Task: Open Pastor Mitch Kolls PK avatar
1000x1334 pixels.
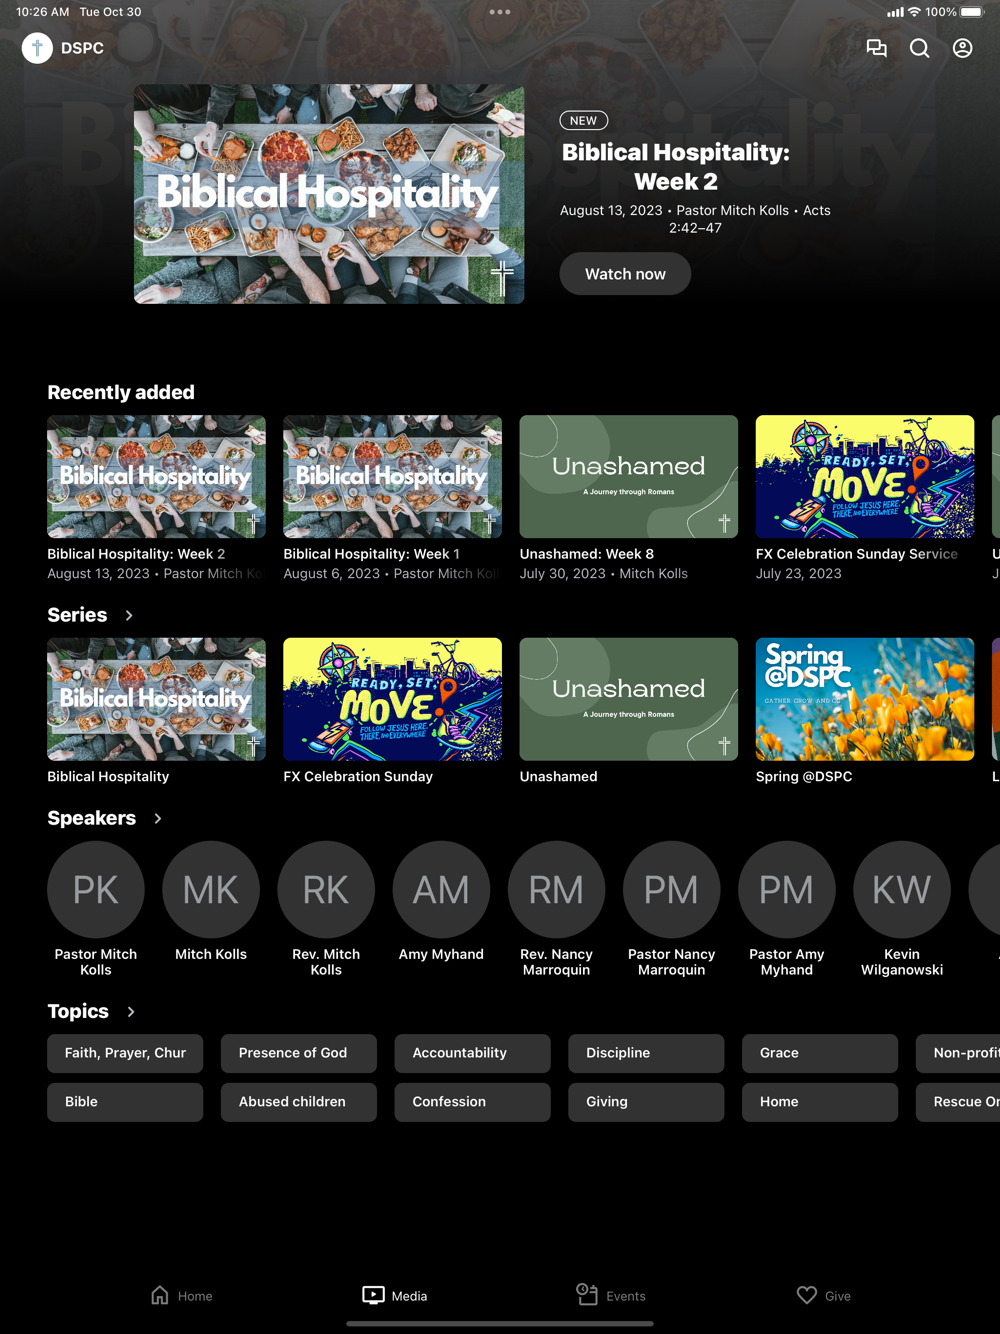Action: click(x=96, y=889)
